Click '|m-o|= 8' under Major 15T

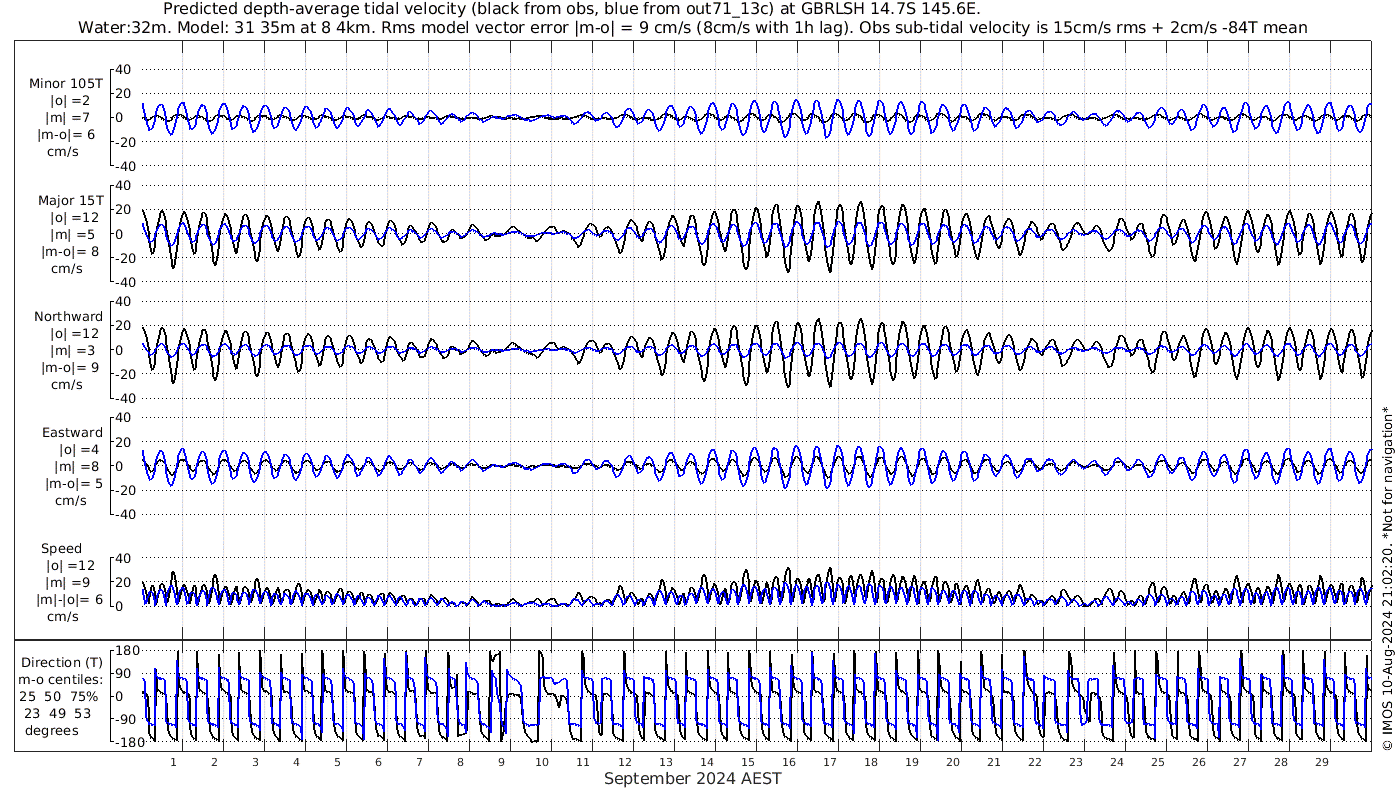point(71,252)
